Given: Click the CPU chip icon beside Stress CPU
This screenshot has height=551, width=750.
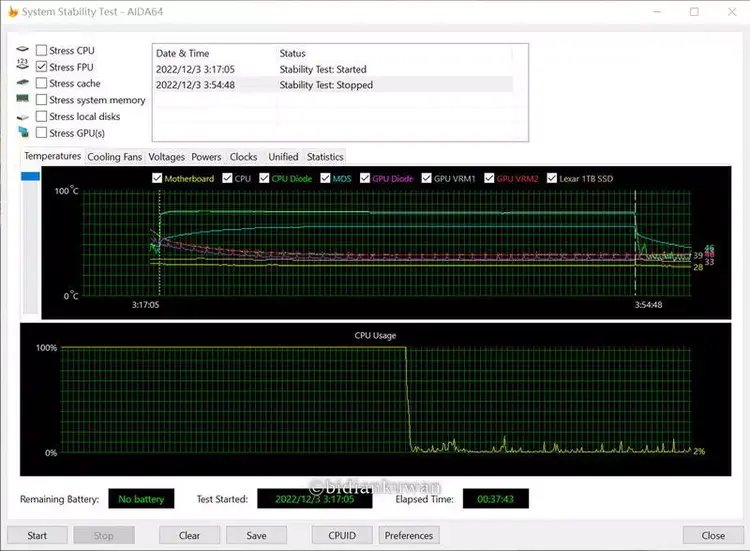Looking at the screenshot, I should (22, 50).
